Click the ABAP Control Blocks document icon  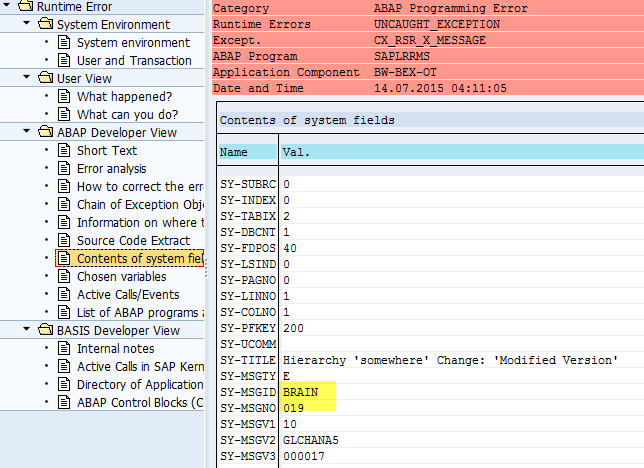64,402
